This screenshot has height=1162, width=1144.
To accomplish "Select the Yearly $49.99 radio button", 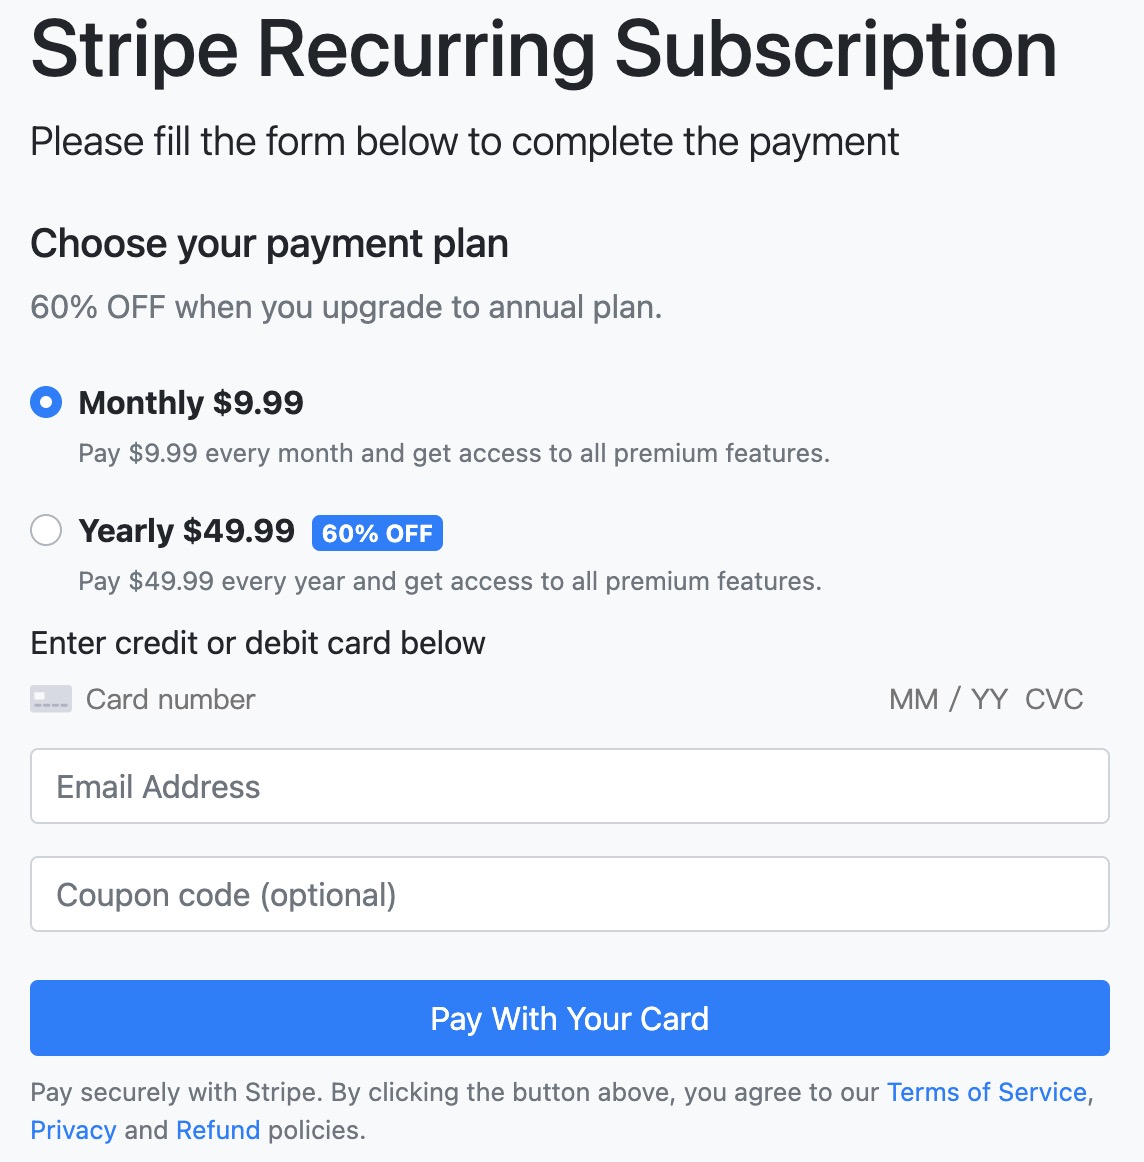I will [46, 530].
